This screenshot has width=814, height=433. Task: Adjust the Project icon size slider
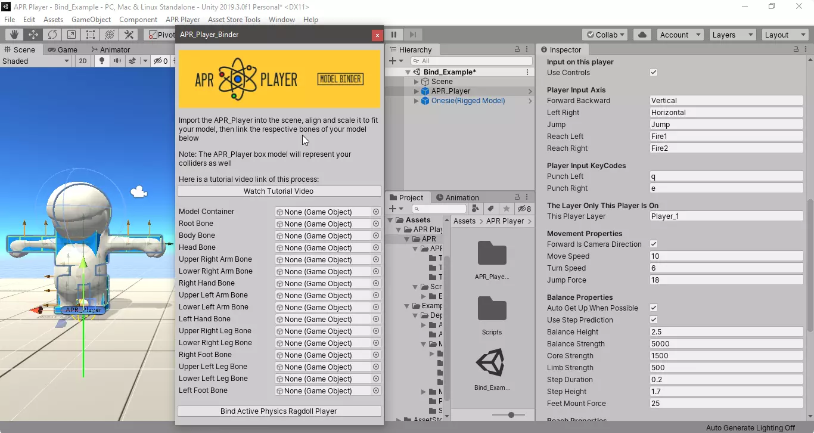[511, 415]
